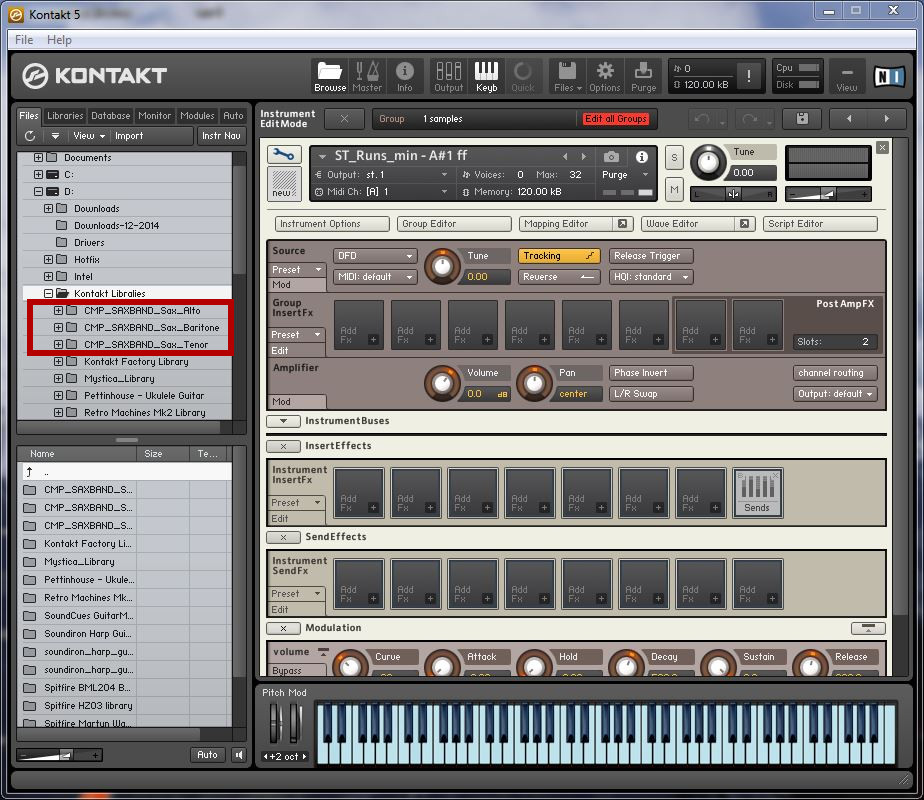Open the MIDI: default dropdown
The width and height of the screenshot is (924, 800).
click(375, 277)
